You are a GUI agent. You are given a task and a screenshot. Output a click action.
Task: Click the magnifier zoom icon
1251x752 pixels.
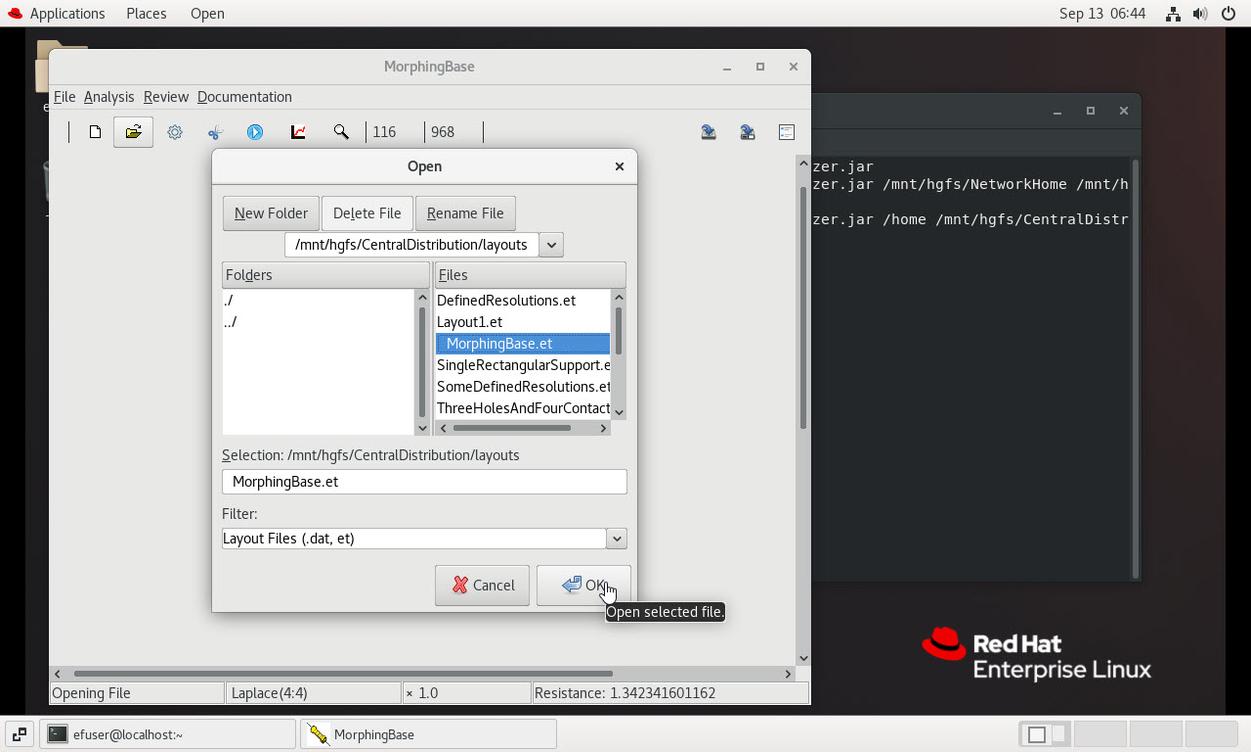tap(341, 132)
